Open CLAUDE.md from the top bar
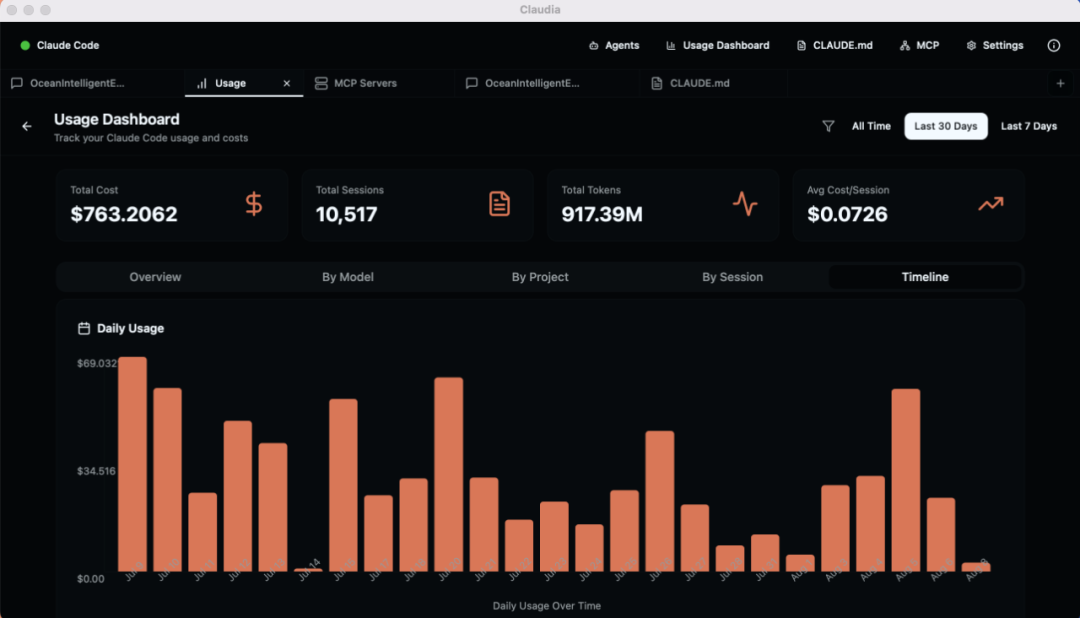This screenshot has height=618, width=1080. (x=834, y=46)
